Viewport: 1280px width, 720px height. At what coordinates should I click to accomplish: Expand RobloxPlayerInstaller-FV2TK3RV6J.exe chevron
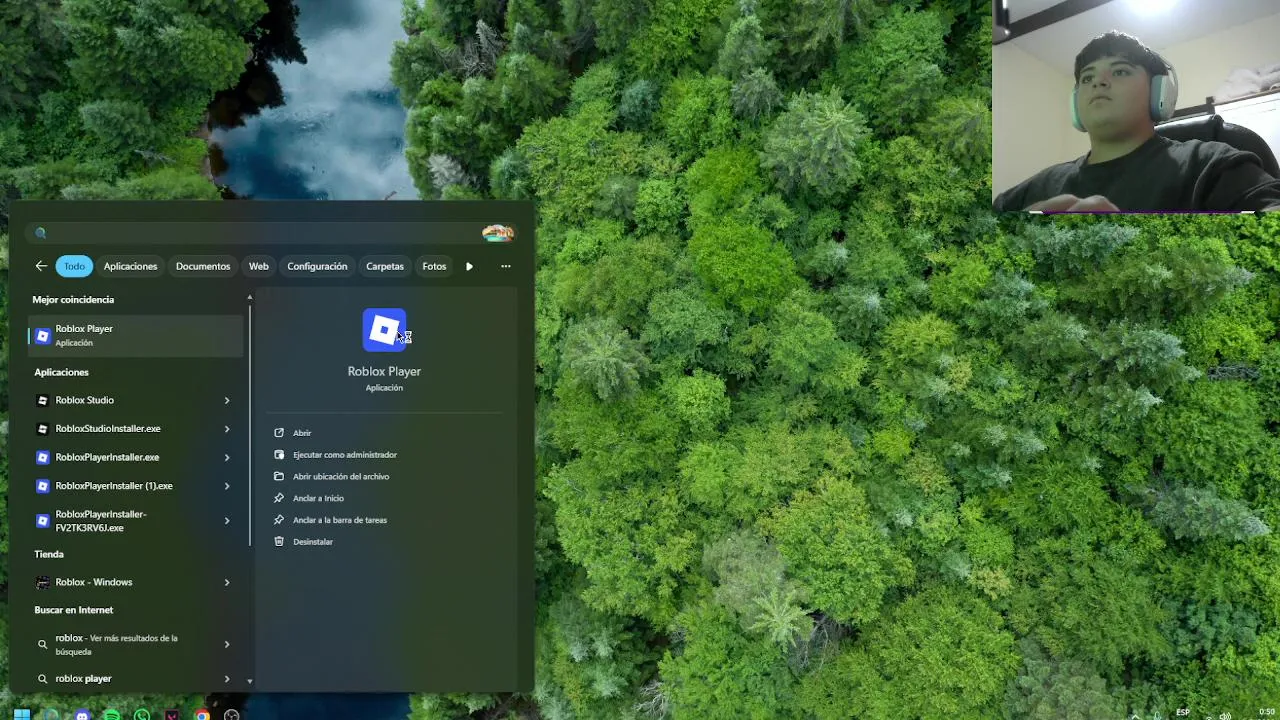pyautogui.click(x=227, y=521)
